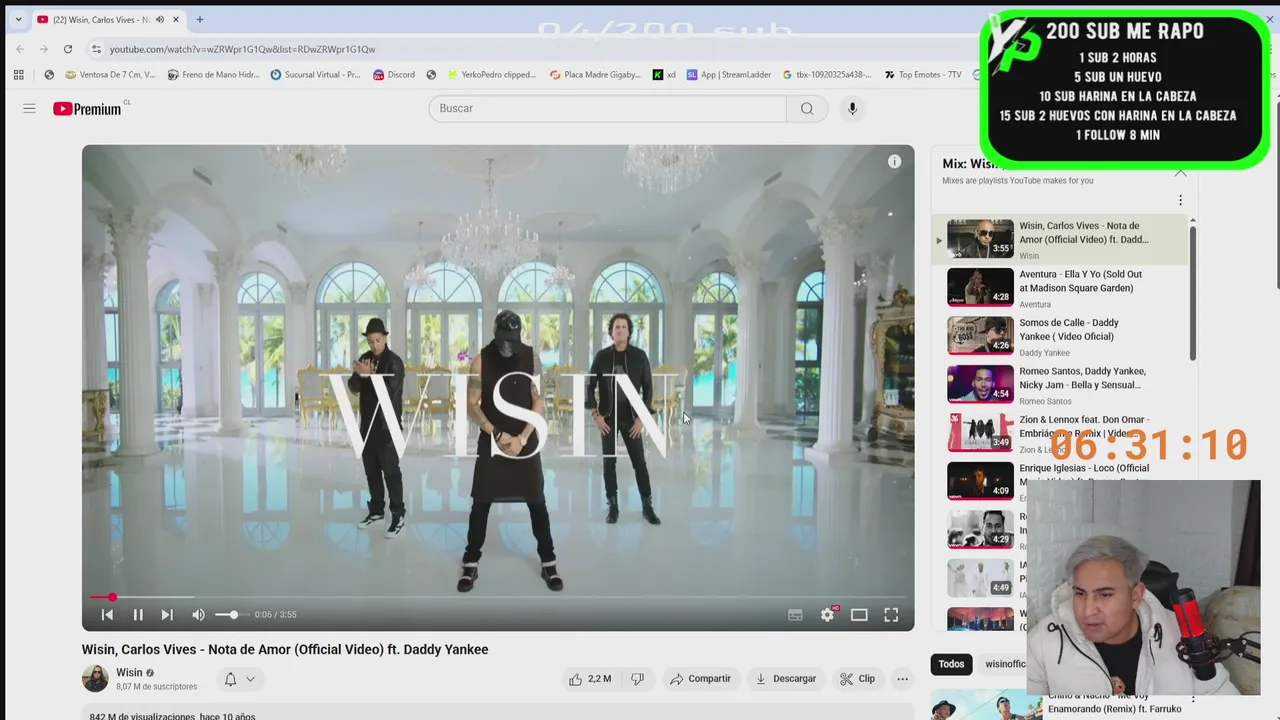1280x720 pixels.
Task: Seek on the red video progress bar
Action: (498, 597)
